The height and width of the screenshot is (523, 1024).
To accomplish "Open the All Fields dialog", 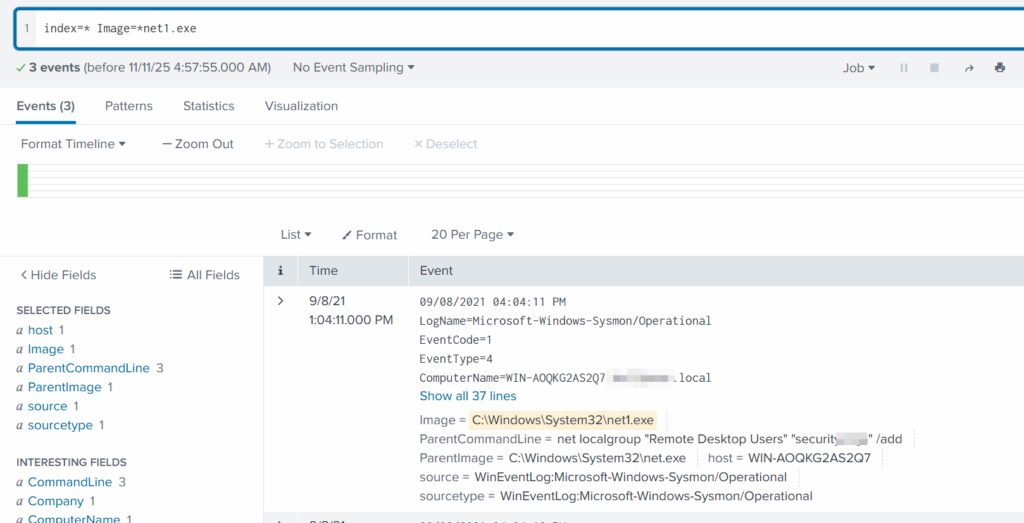I will click(x=204, y=275).
